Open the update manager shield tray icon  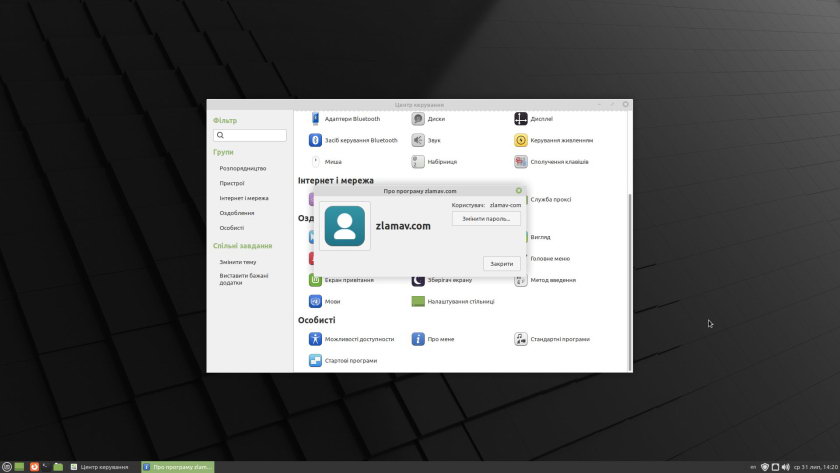click(x=765, y=467)
